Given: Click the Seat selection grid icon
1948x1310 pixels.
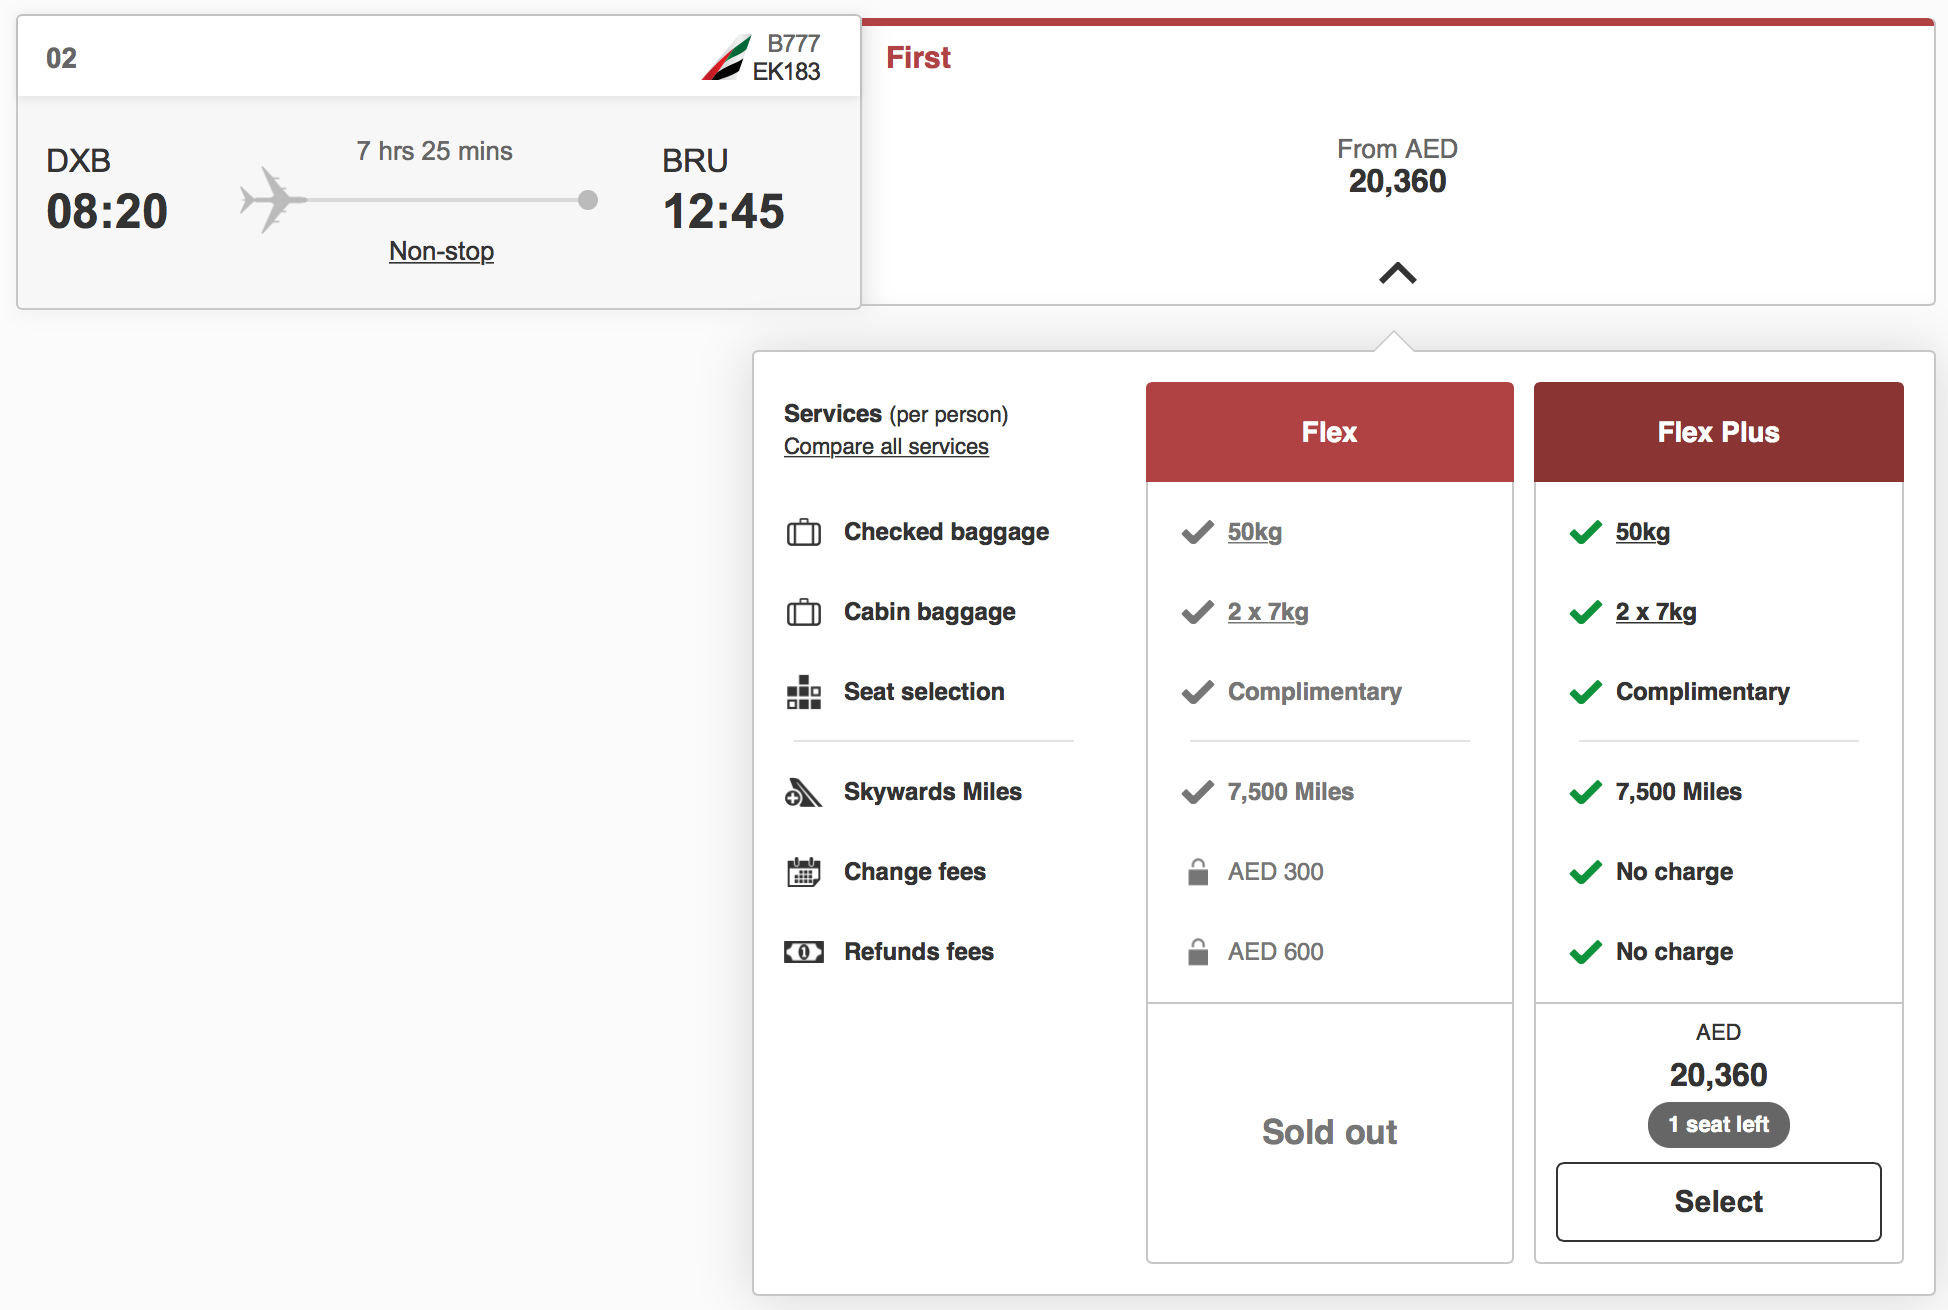Looking at the screenshot, I should point(803,692).
